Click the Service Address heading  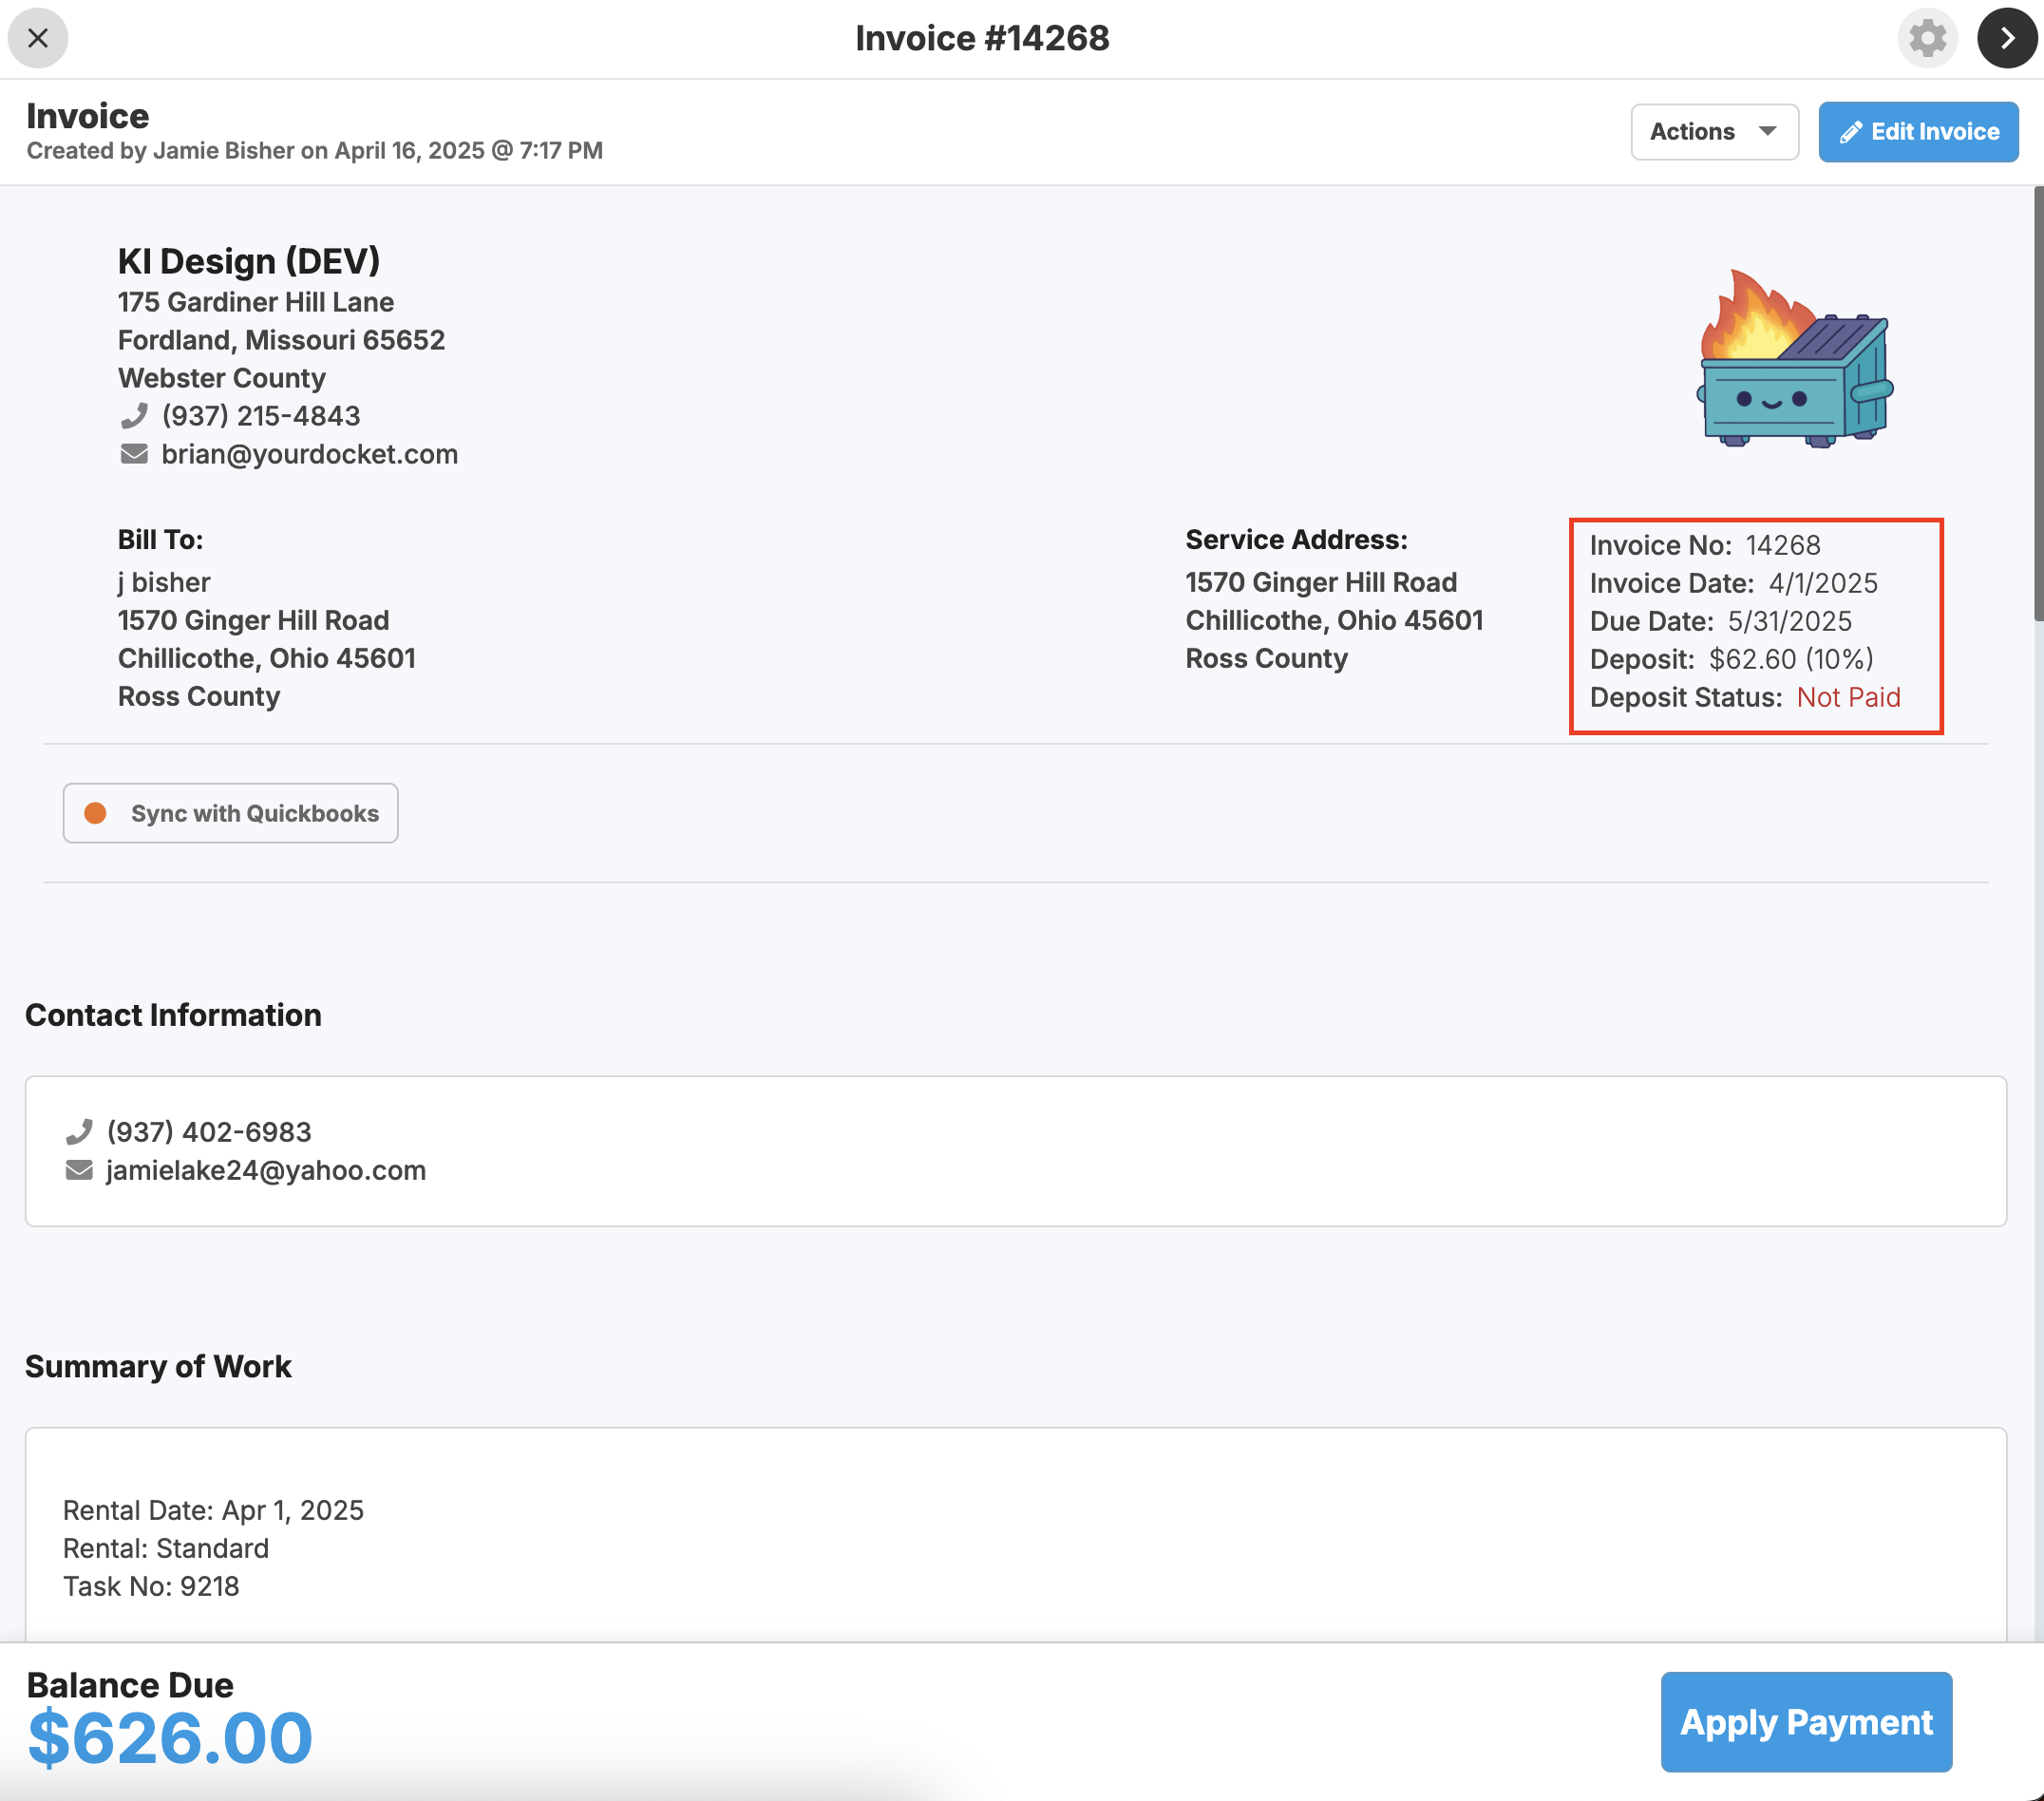point(1296,540)
